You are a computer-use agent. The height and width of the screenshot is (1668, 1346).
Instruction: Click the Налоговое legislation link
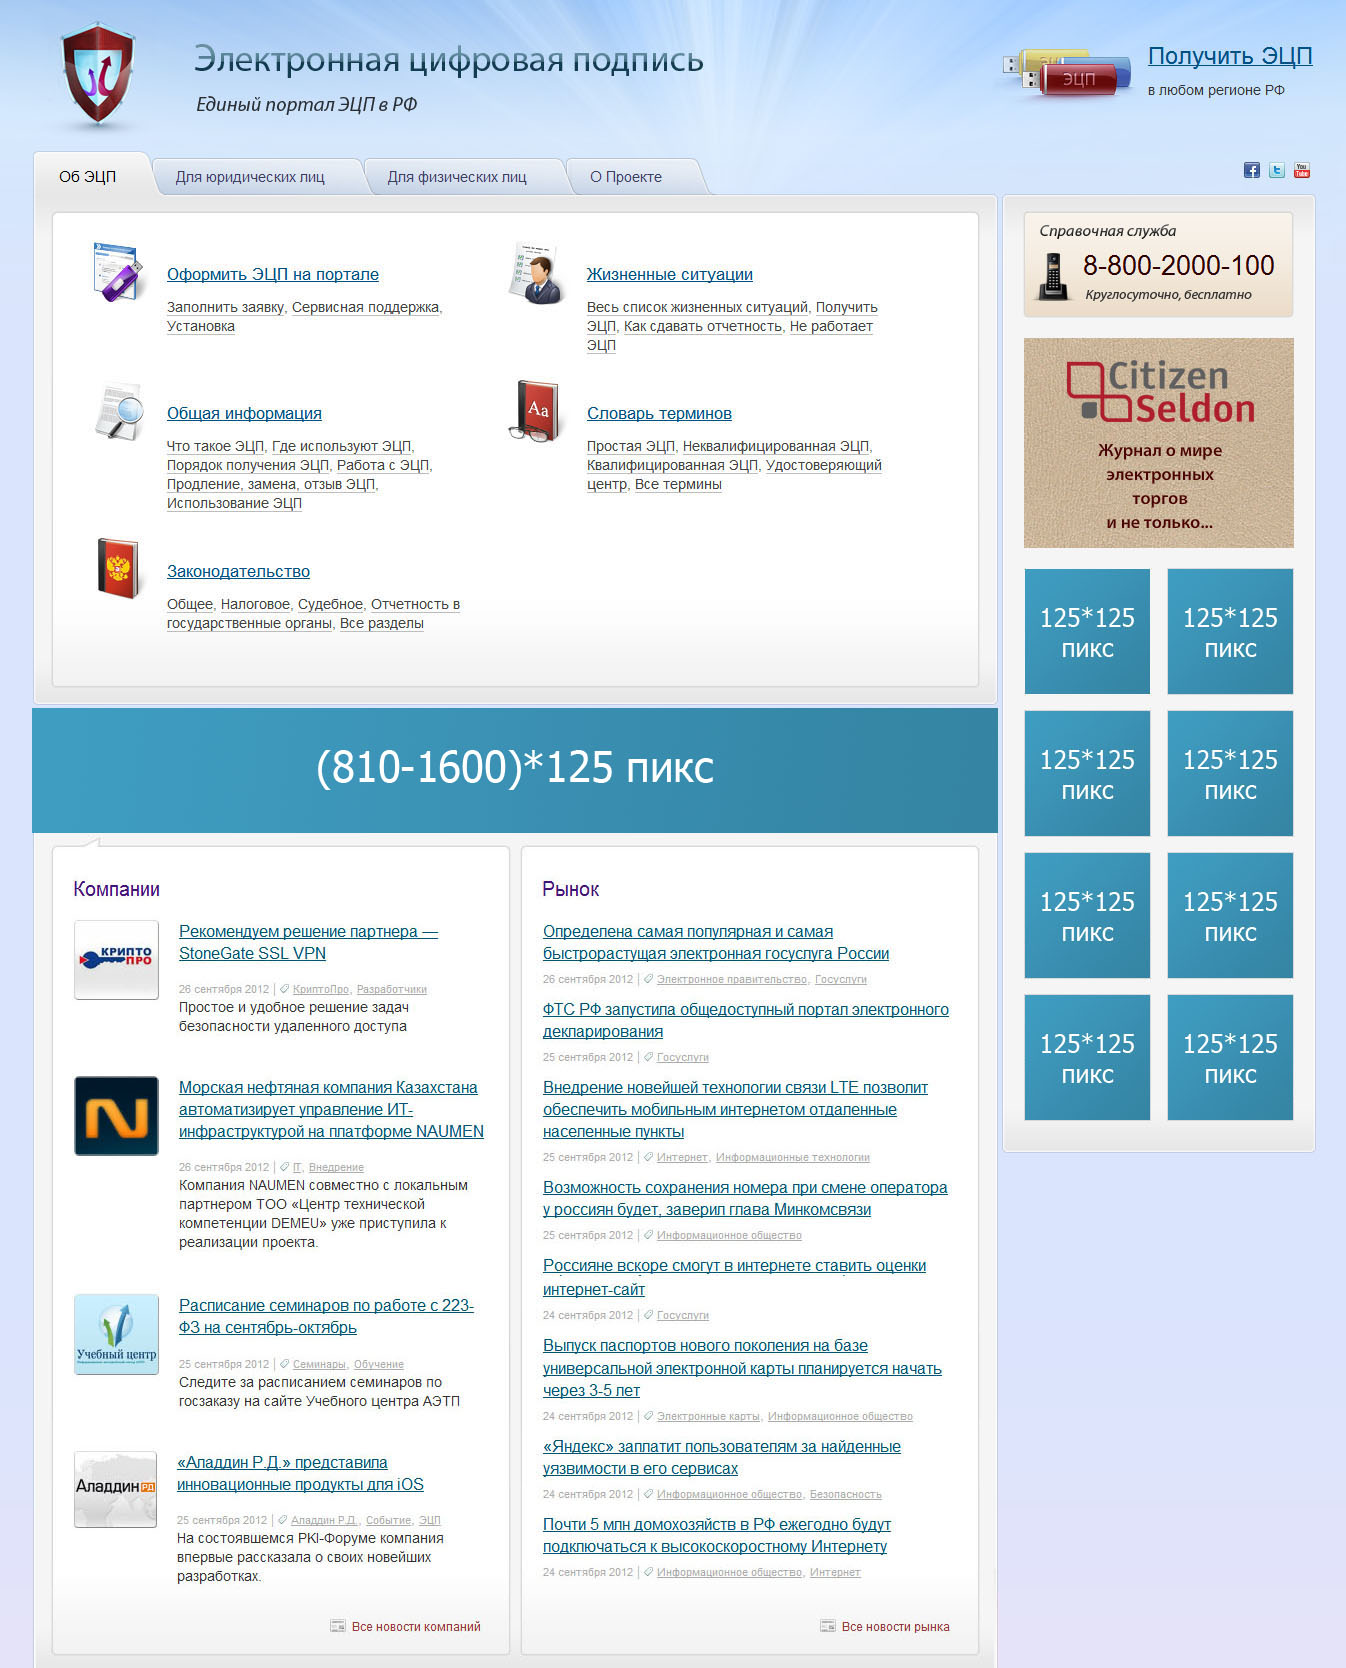pos(255,604)
